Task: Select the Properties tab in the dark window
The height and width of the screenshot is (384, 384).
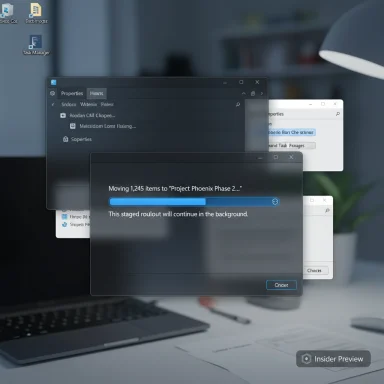Action: coord(72,93)
